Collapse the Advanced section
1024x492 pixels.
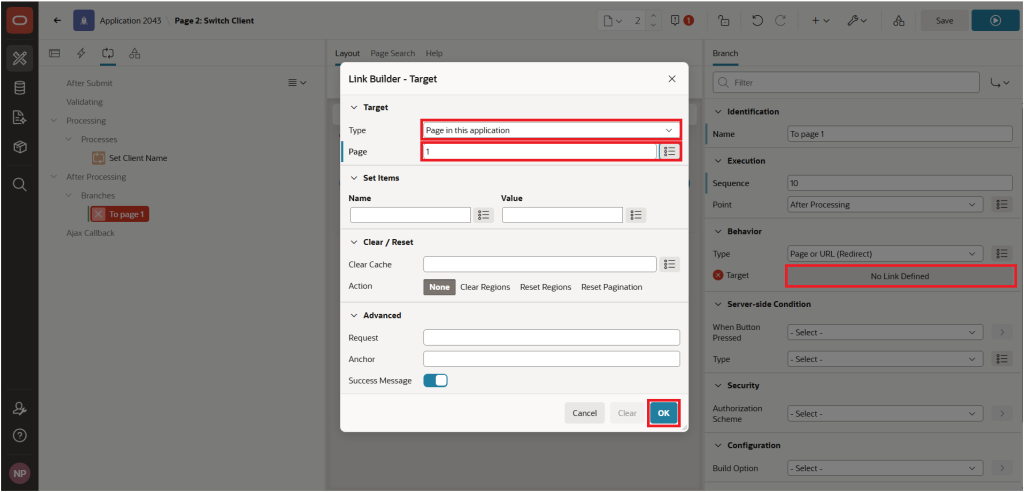pyautogui.click(x=355, y=315)
